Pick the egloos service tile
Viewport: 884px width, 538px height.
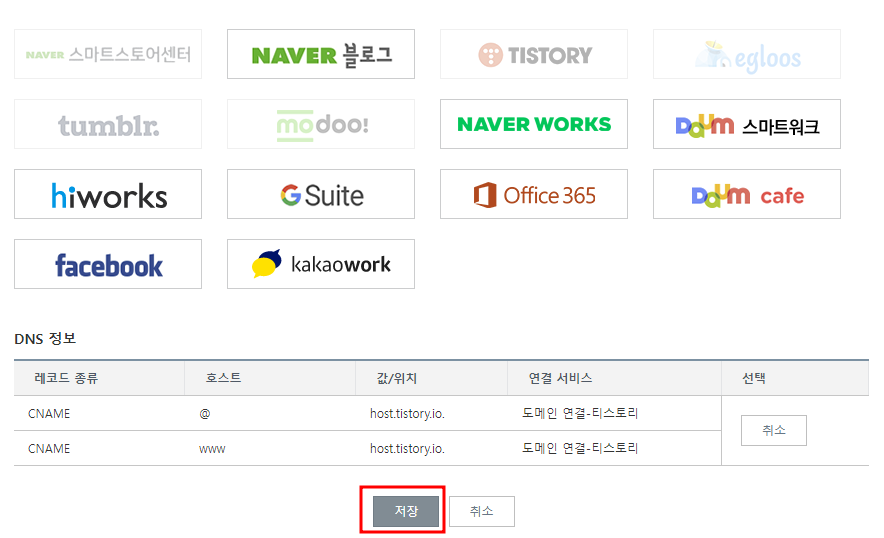[x=747, y=54]
